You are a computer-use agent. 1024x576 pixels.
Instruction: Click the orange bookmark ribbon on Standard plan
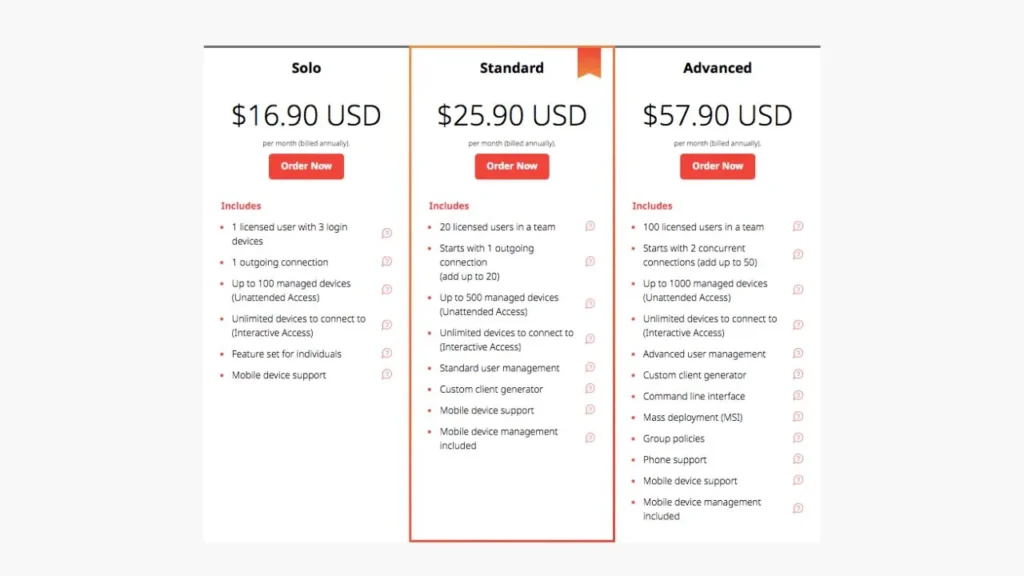(x=590, y=62)
